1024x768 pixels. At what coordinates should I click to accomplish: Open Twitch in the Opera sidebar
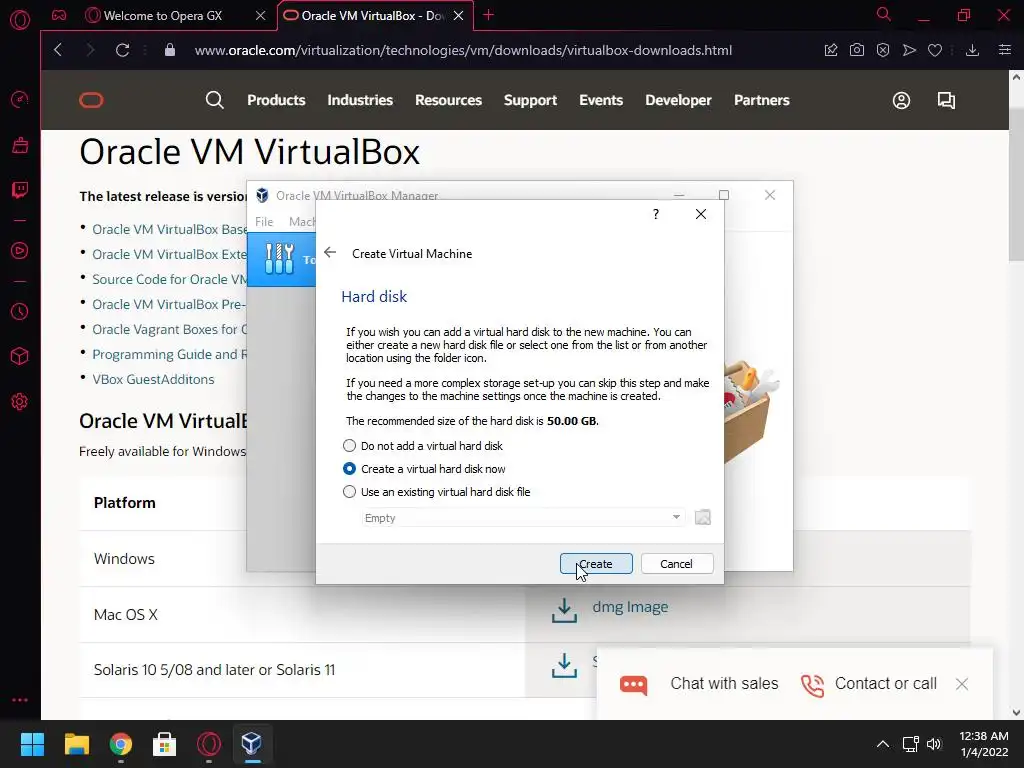point(20,190)
